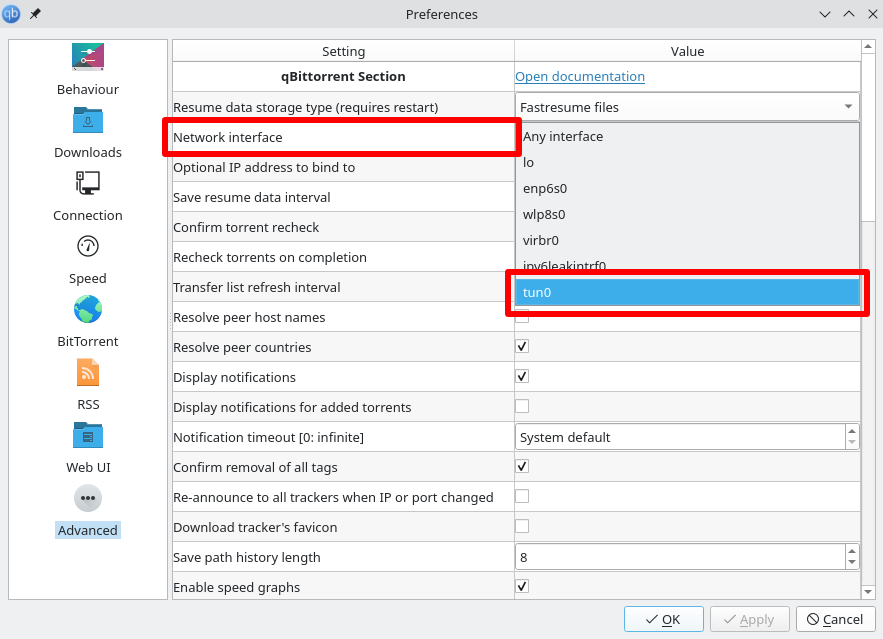
Task: Choose the lo interface option
Action: click(687, 163)
